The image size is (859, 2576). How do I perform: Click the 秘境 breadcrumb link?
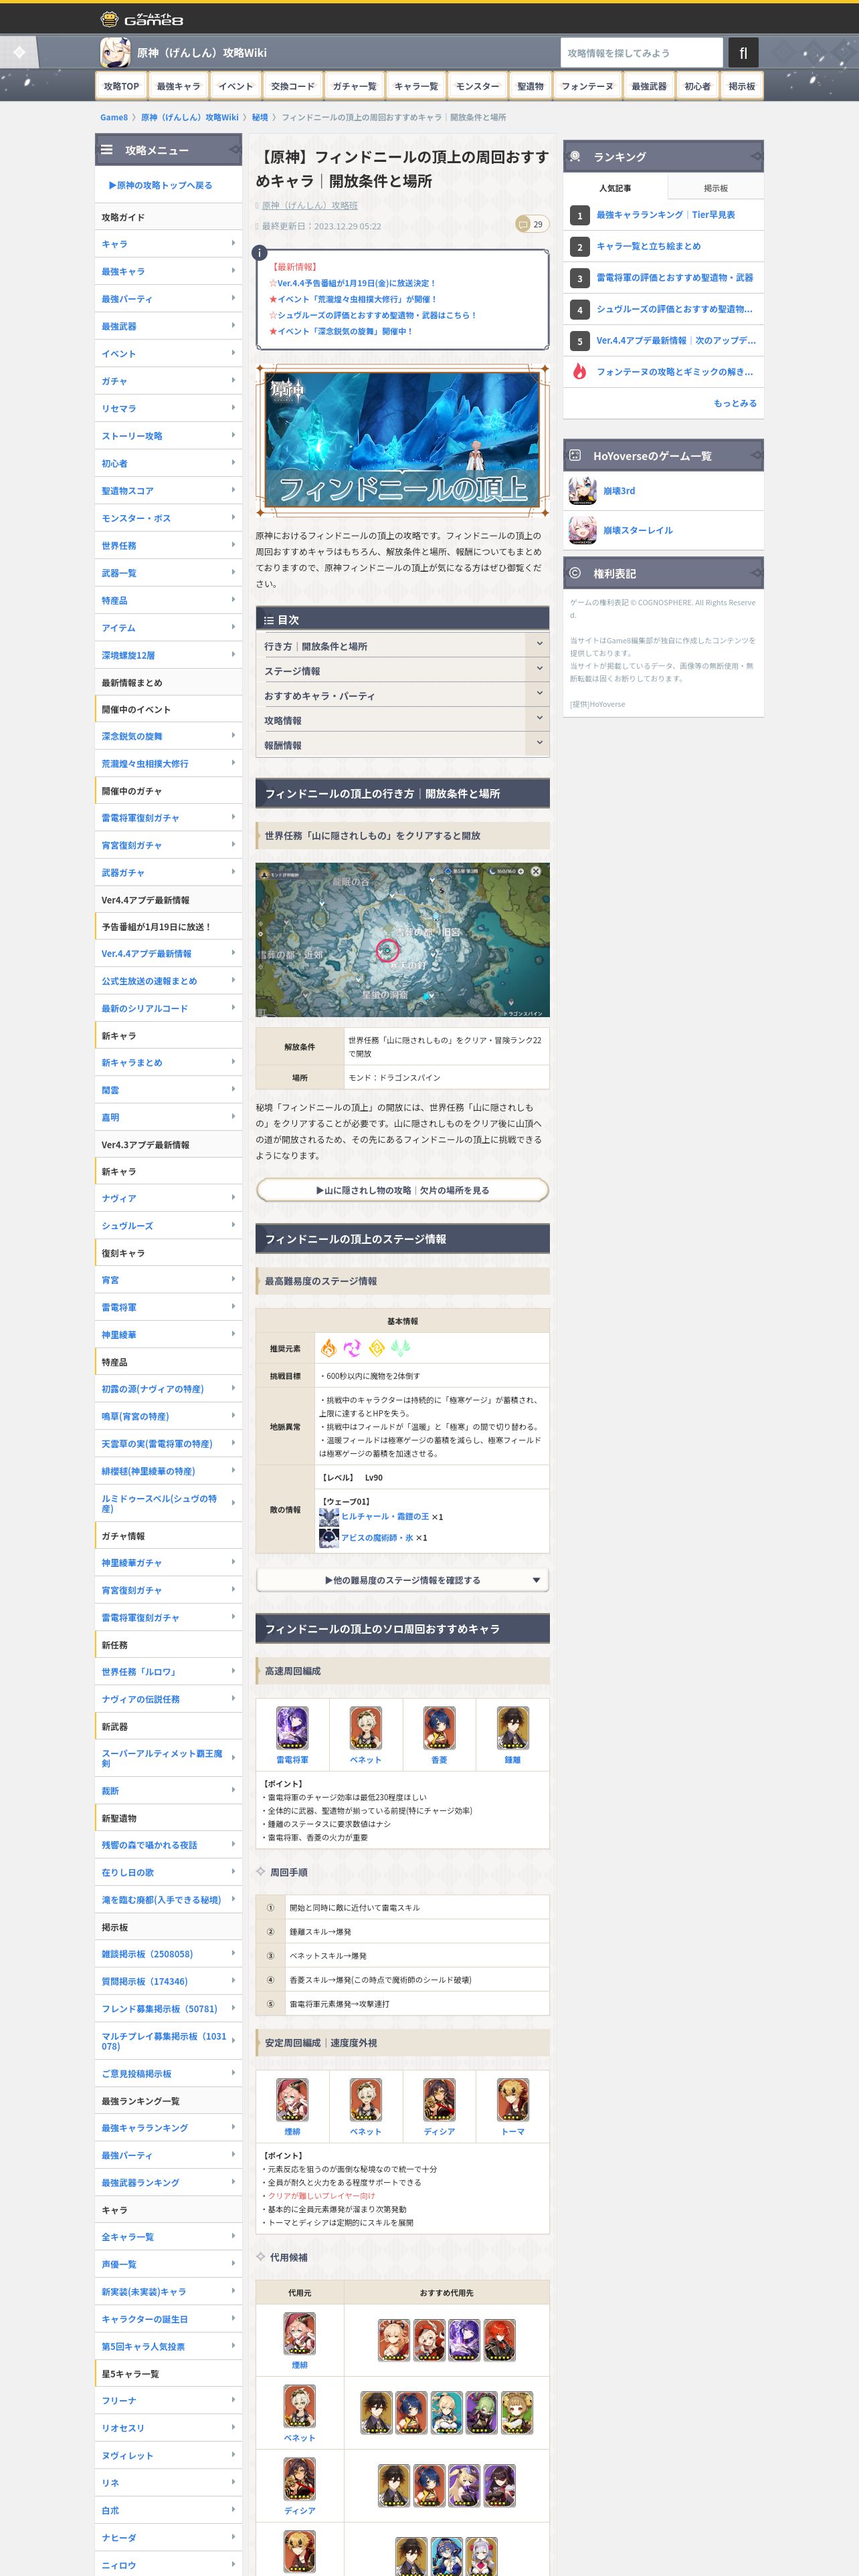click(x=260, y=117)
